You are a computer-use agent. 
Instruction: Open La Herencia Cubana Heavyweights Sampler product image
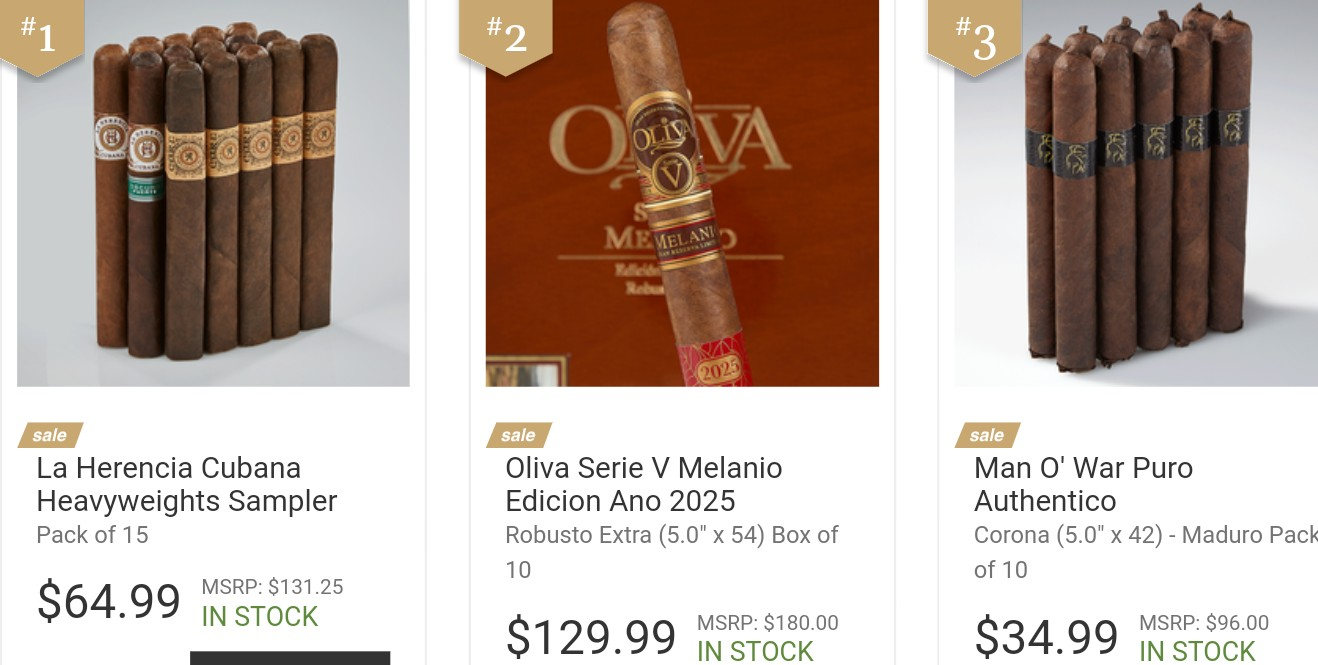click(213, 193)
